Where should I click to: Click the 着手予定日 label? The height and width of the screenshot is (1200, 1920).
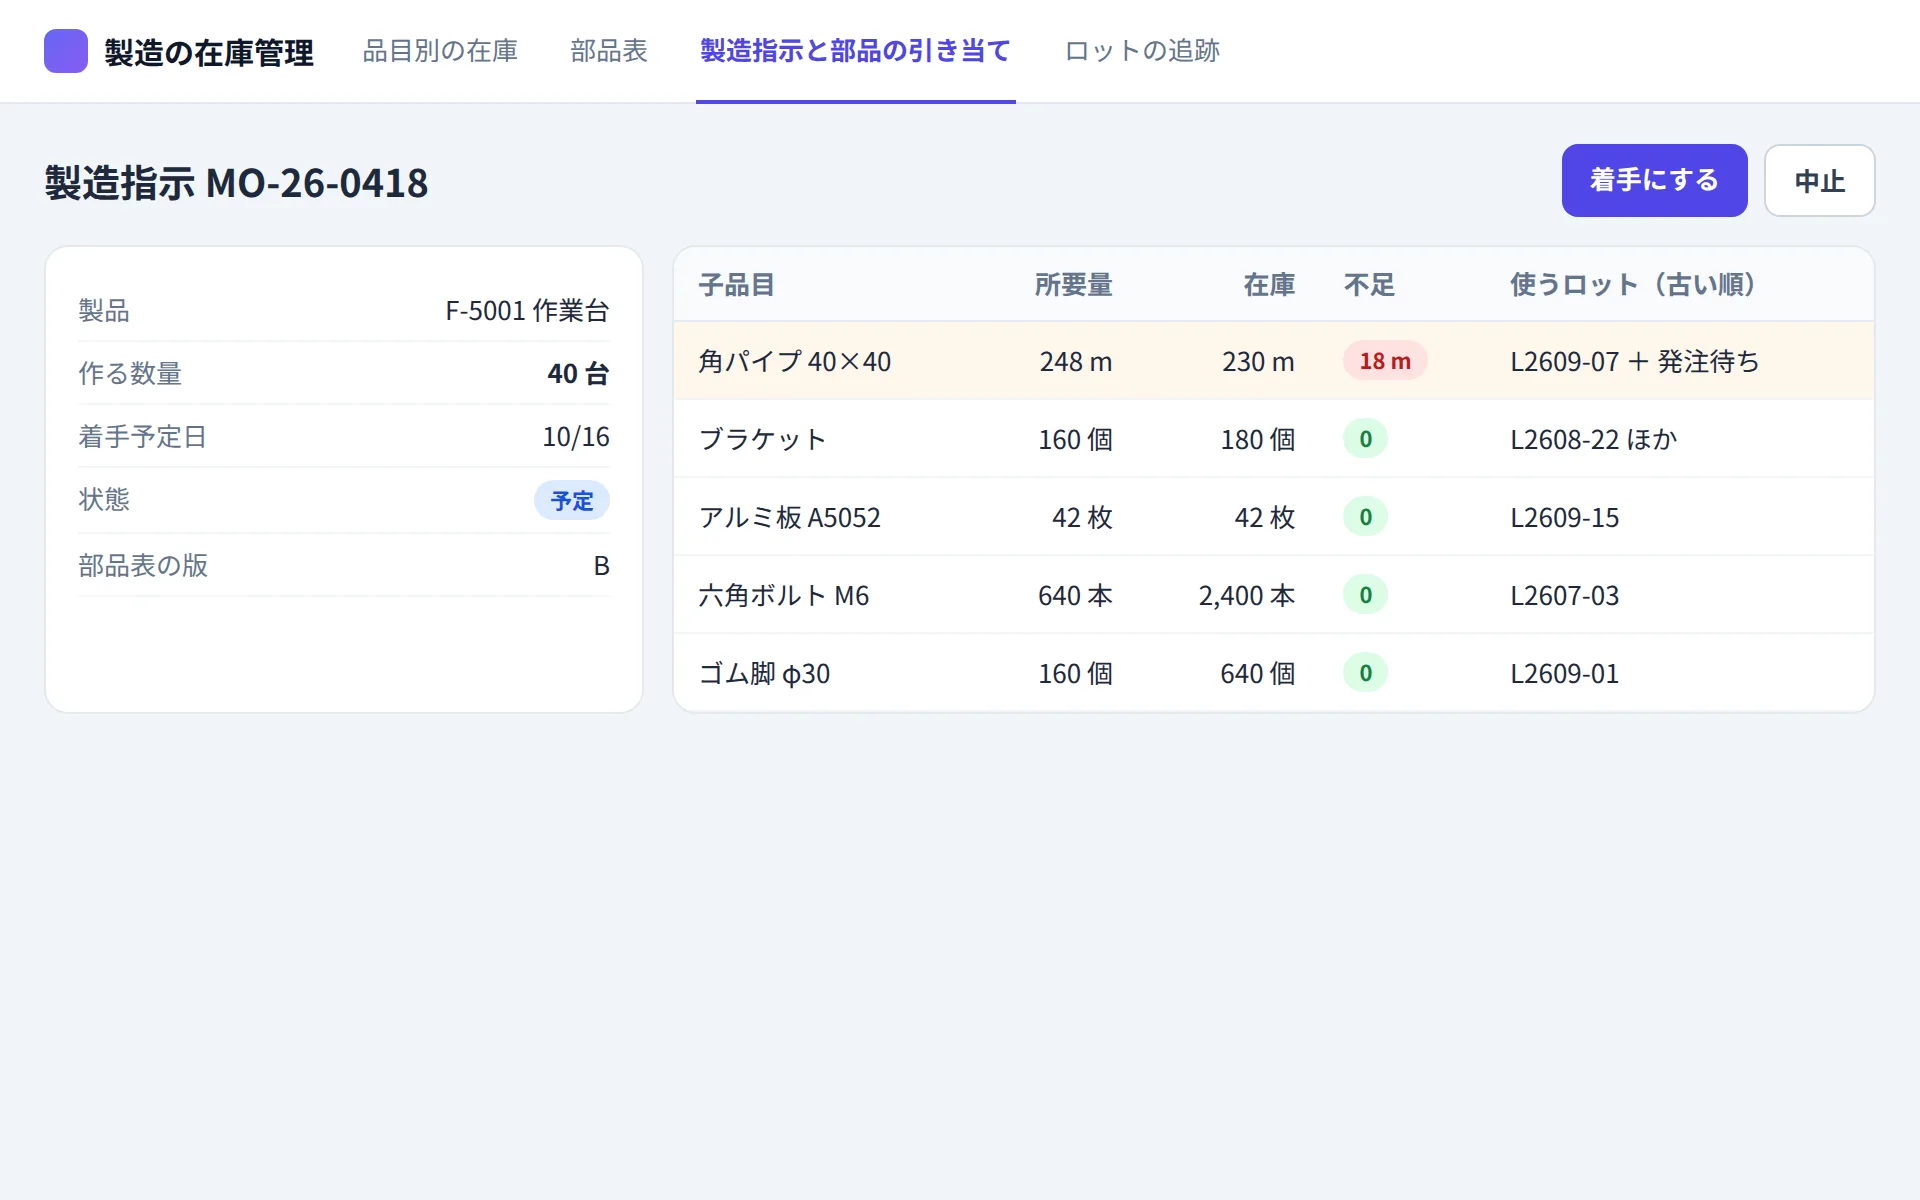tap(143, 436)
